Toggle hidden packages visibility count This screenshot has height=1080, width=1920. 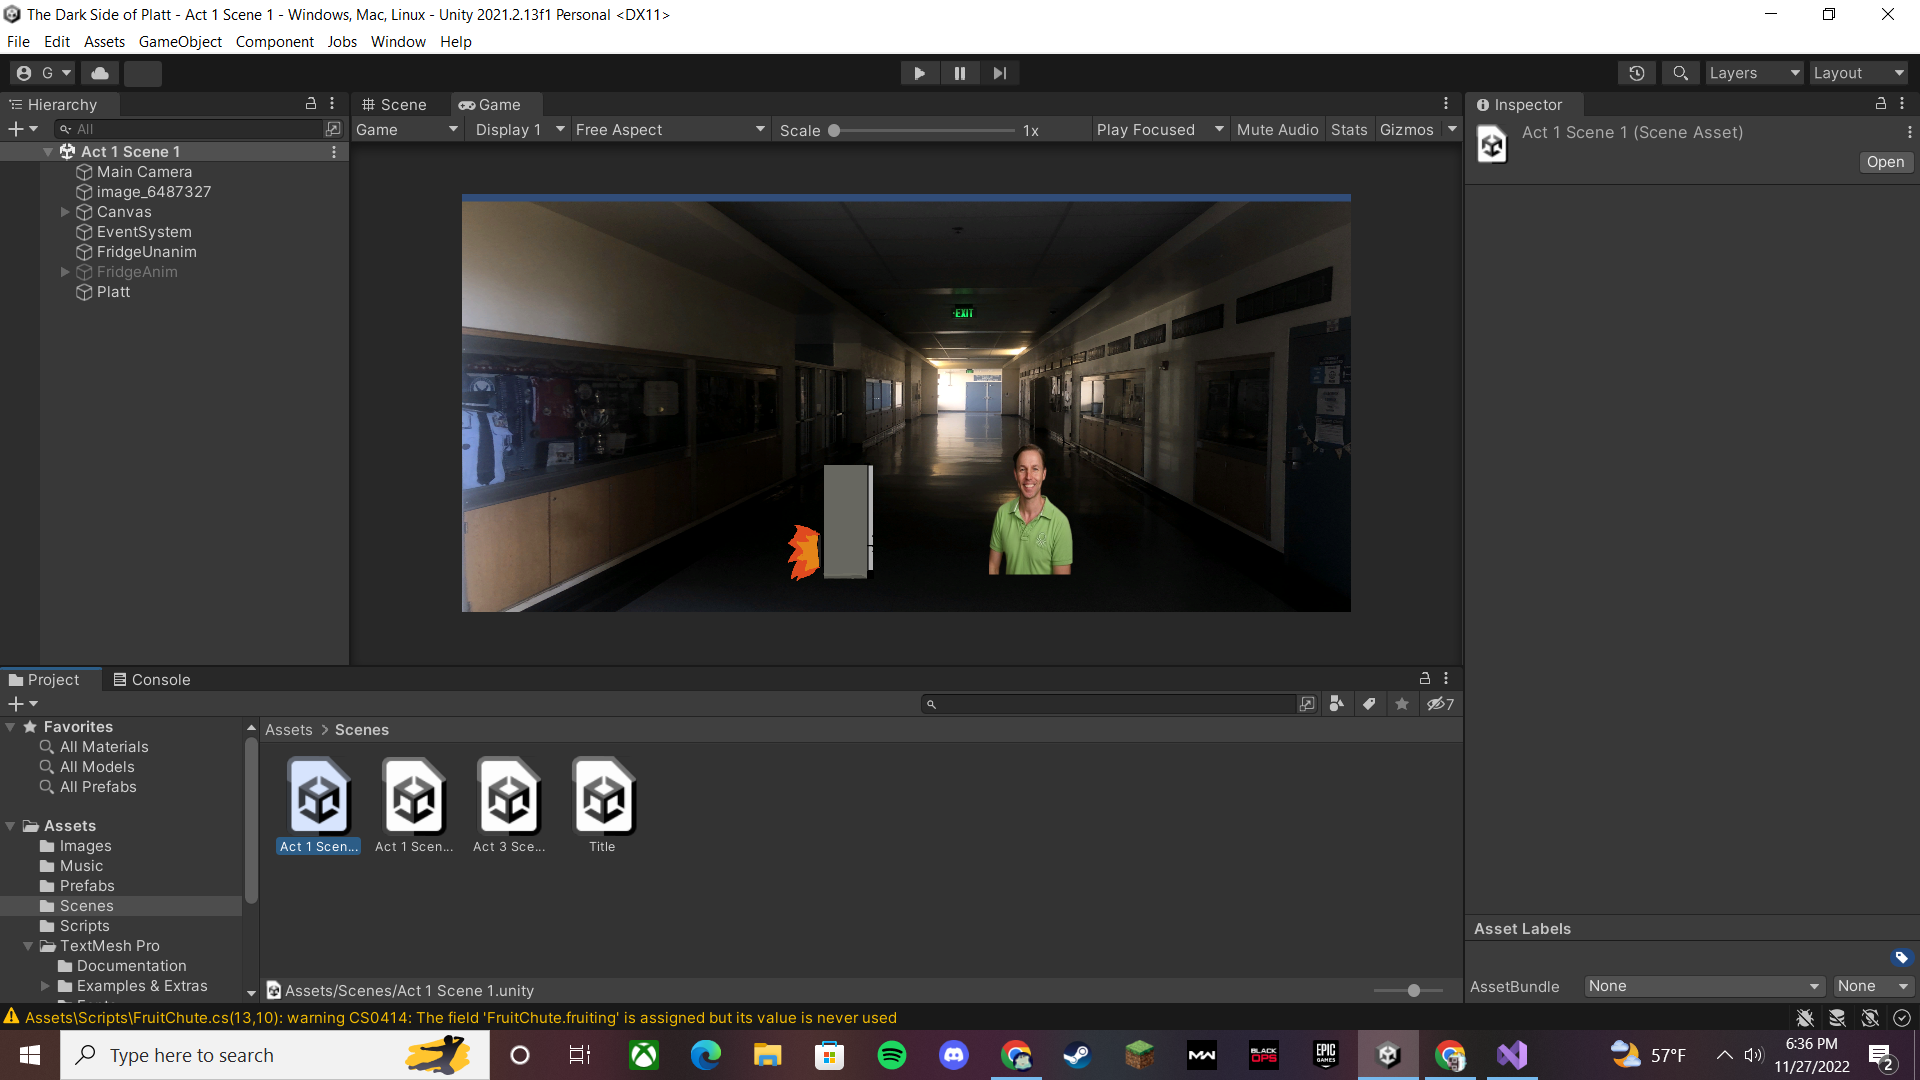1440,704
